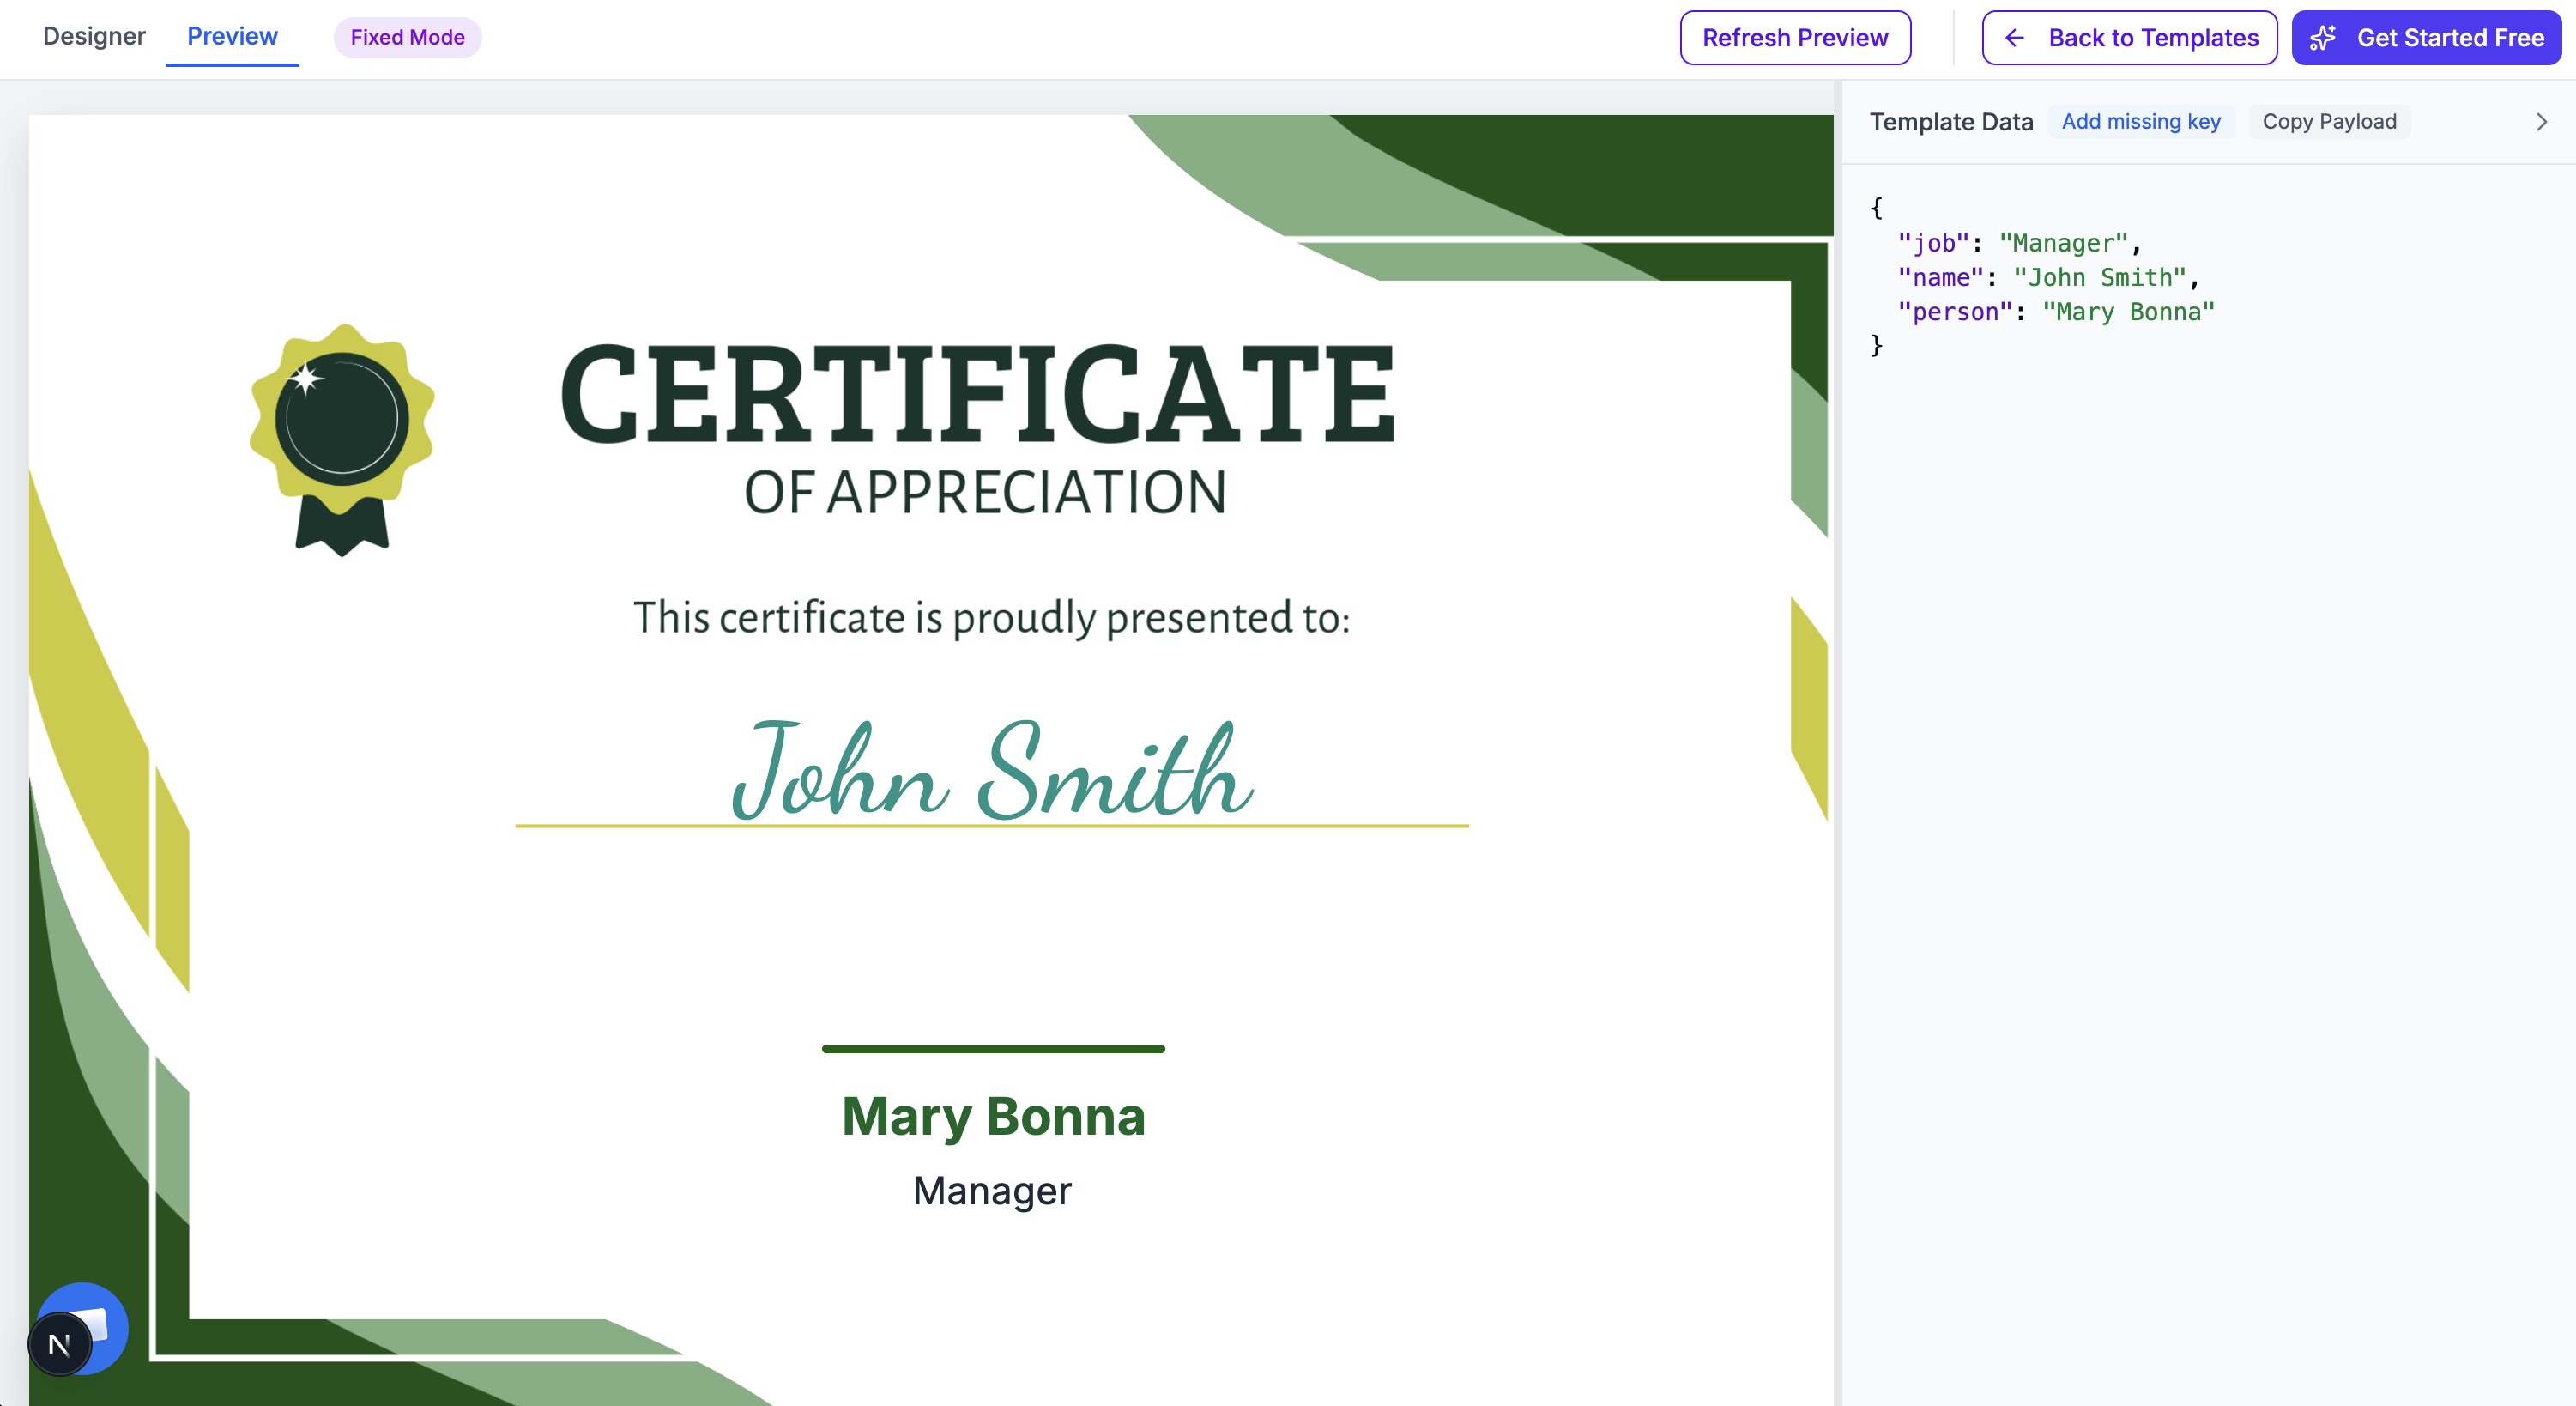2576x1406 pixels.
Task: Click the back arrow icon in Back to Templates
Action: click(x=2015, y=38)
